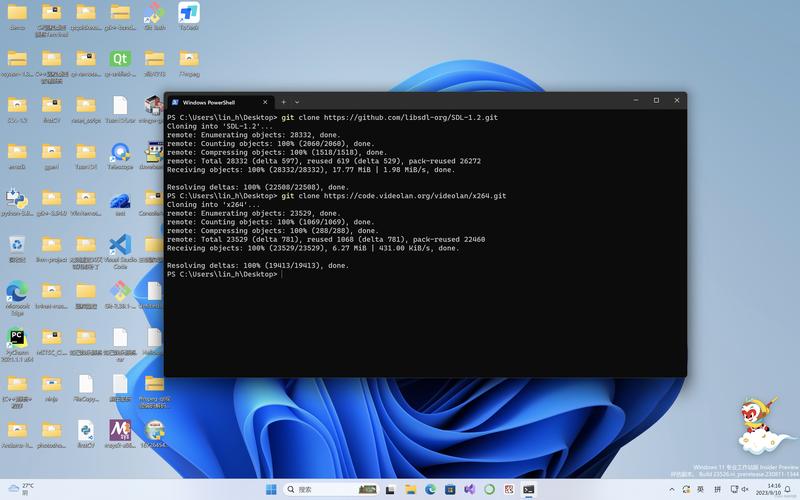800x500 pixels.
Task: Open the notification bell in taskbar
Action: pos(788,489)
